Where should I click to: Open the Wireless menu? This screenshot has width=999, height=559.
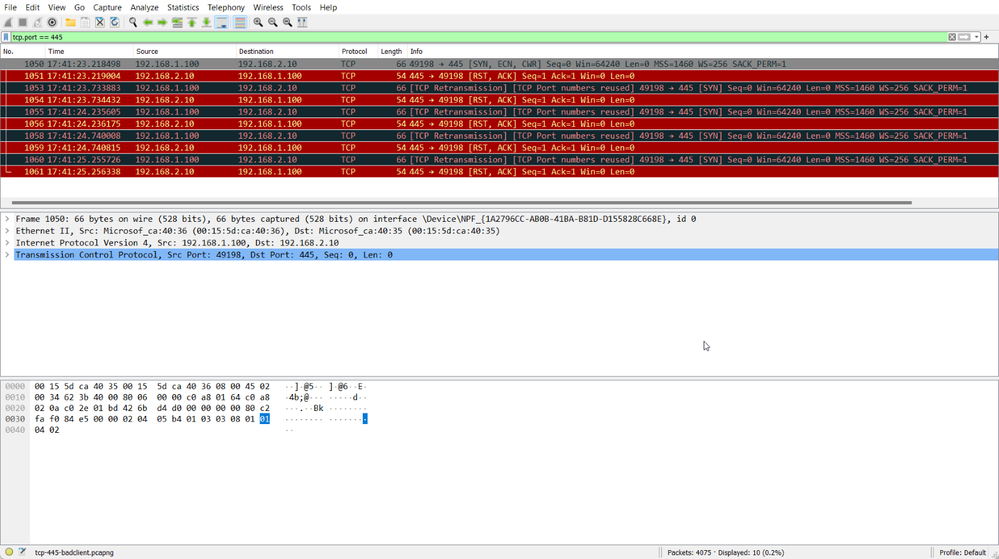[x=268, y=8]
